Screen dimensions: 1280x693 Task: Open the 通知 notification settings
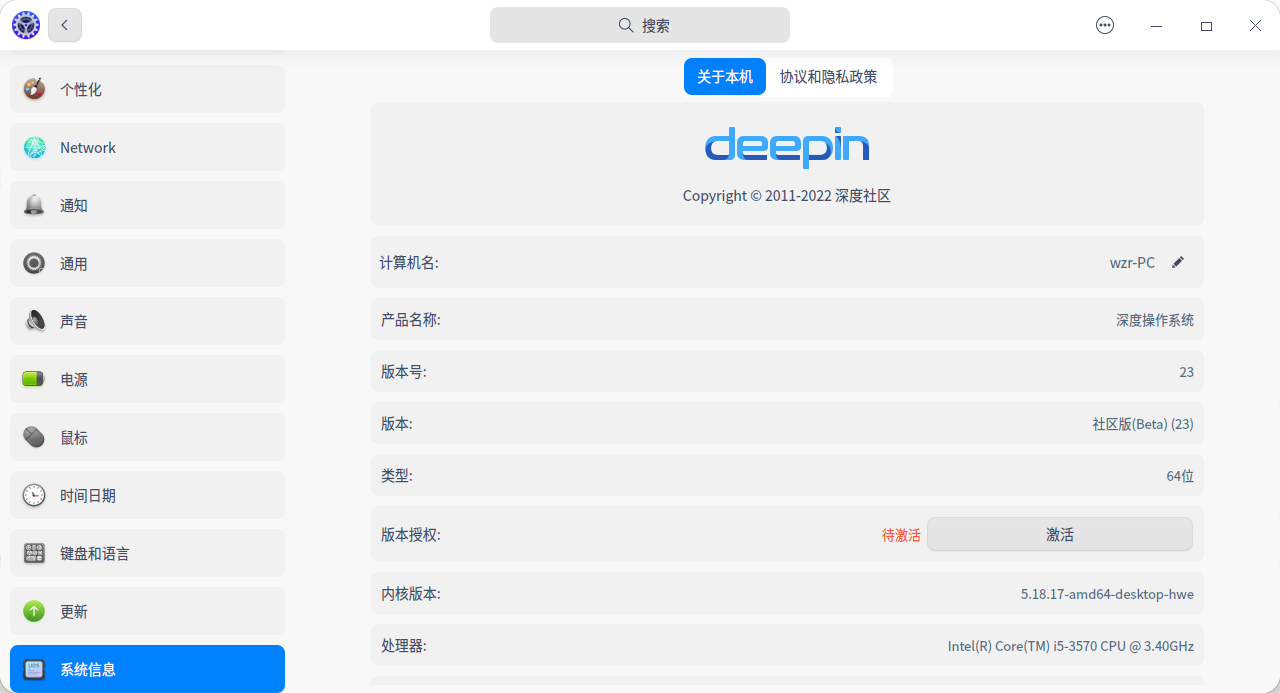click(73, 205)
